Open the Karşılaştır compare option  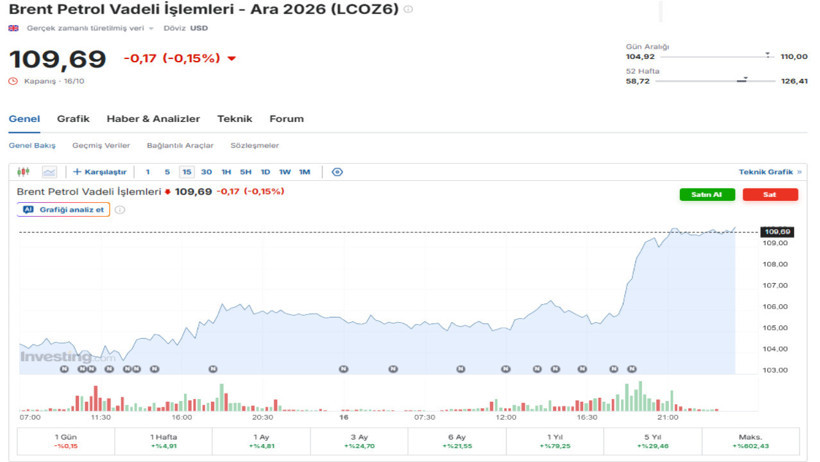(99, 172)
